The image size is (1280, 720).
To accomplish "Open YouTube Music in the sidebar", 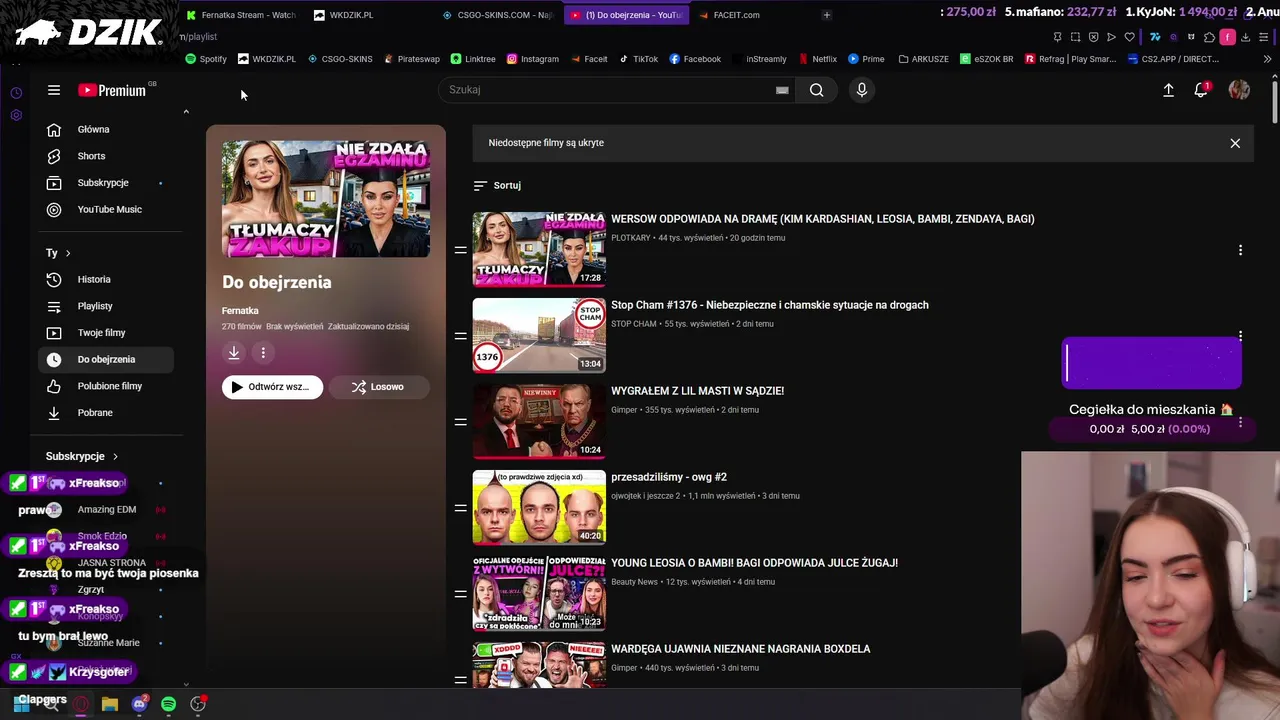I will [x=106, y=209].
